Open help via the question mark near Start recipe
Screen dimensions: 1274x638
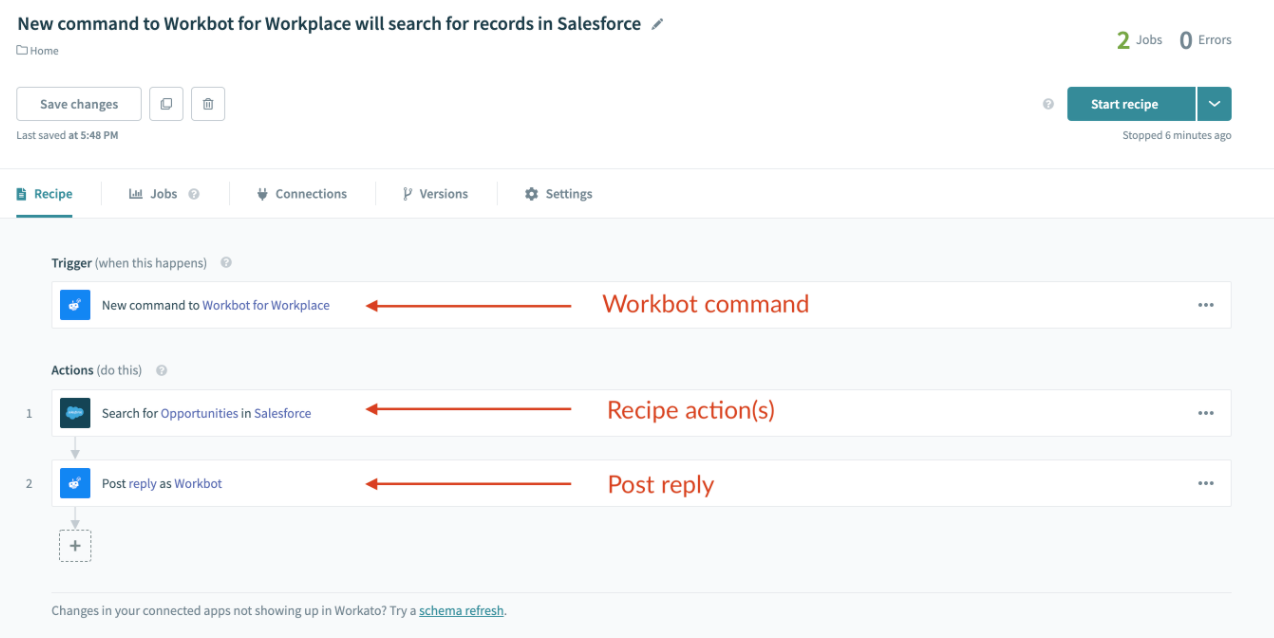click(1048, 103)
